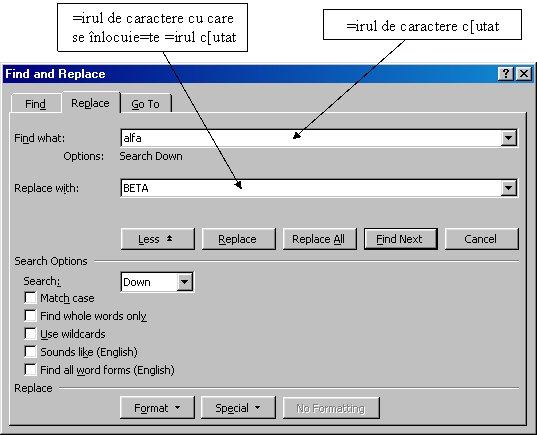Expand the Find what history dropdown arrow
Screen dimensions: 537x435
(x=509, y=138)
